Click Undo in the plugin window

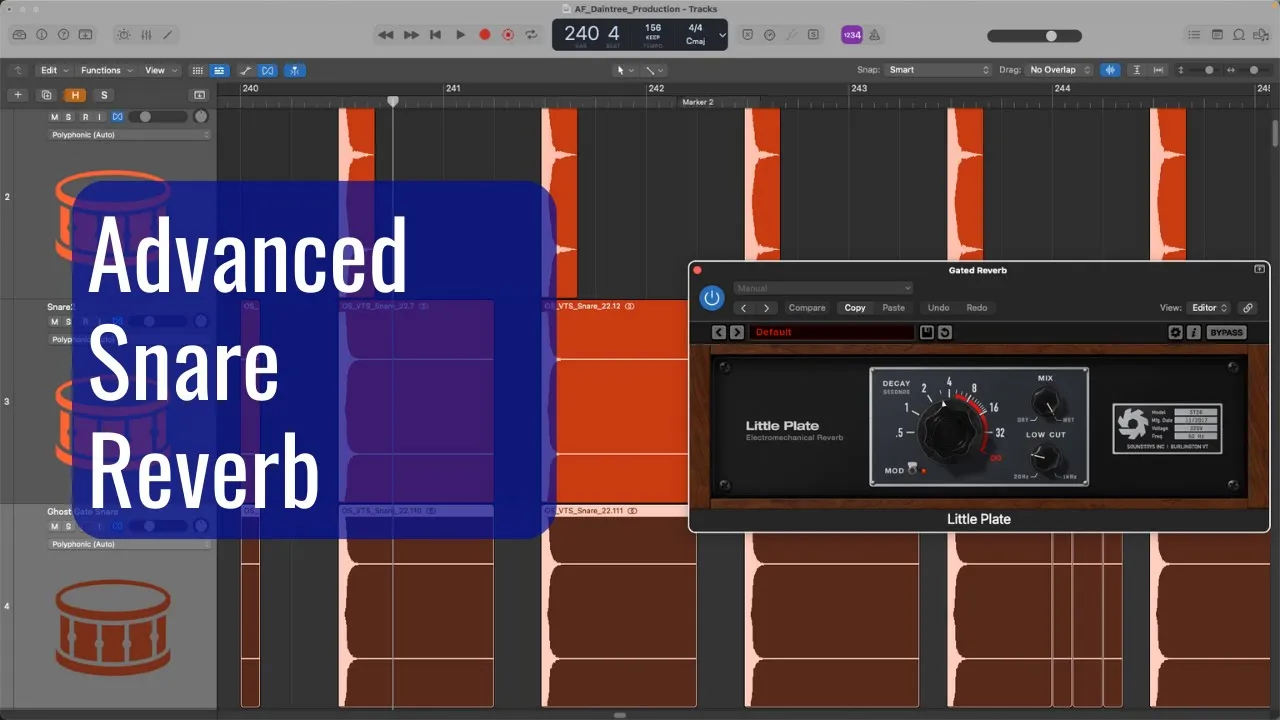(x=938, y=308)
